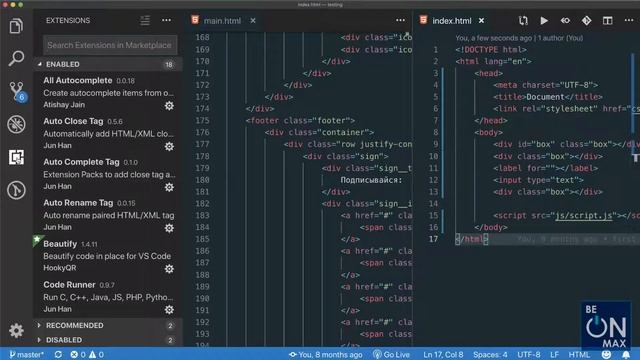Image resolution: width=640 pixels, height=360 pixels.
Task: Expand the DISABLED extensions section
Action: tap(108, 340)
